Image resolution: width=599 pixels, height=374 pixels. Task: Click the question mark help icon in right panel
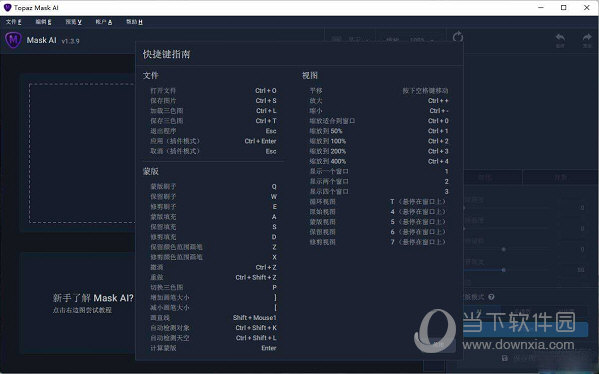tap(491, 297)
